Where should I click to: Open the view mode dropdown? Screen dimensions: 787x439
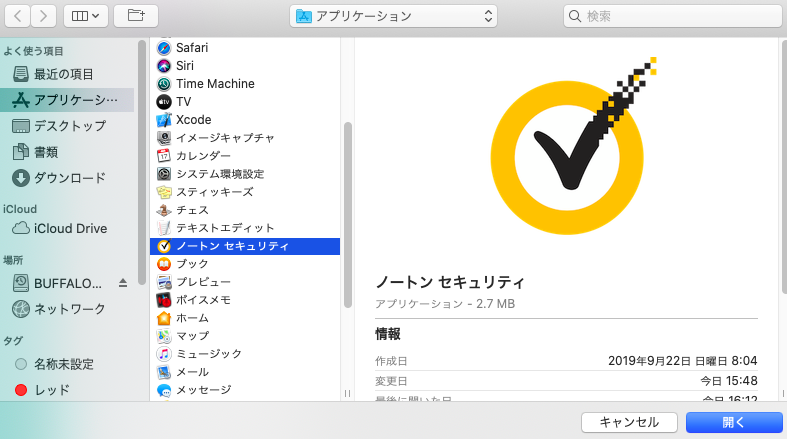87,16
